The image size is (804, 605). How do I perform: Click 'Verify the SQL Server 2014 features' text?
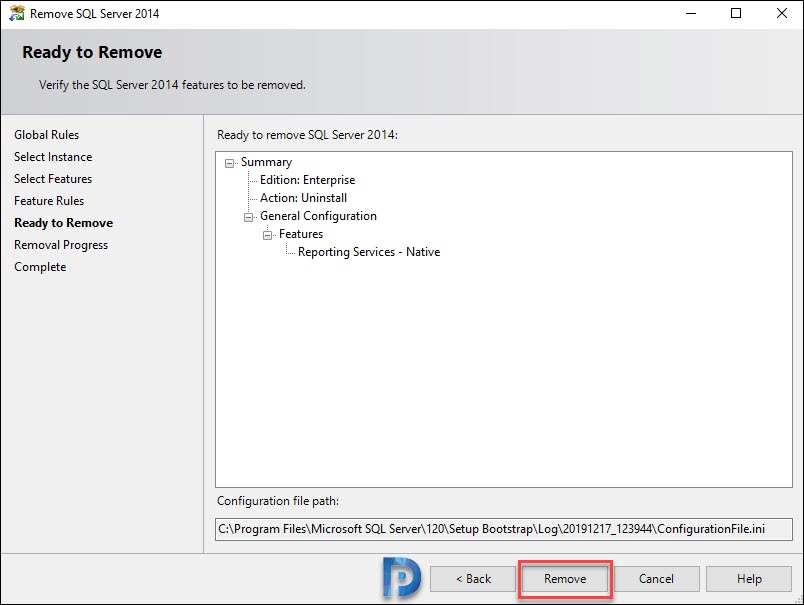172,85
